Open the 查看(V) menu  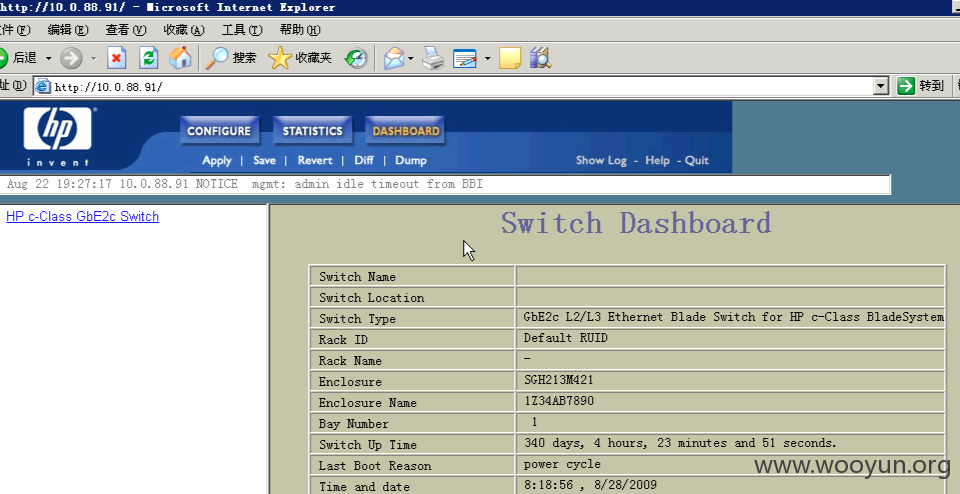point(126,29)
